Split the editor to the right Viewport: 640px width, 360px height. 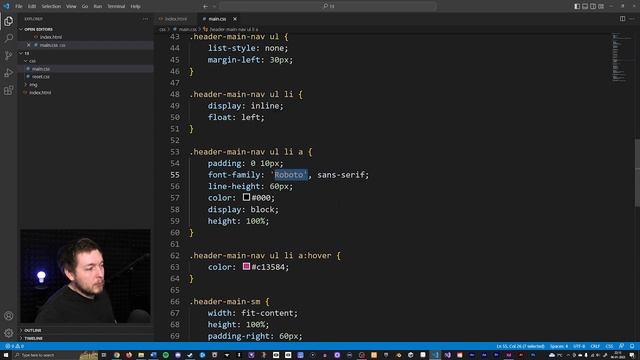pos(622,19)
